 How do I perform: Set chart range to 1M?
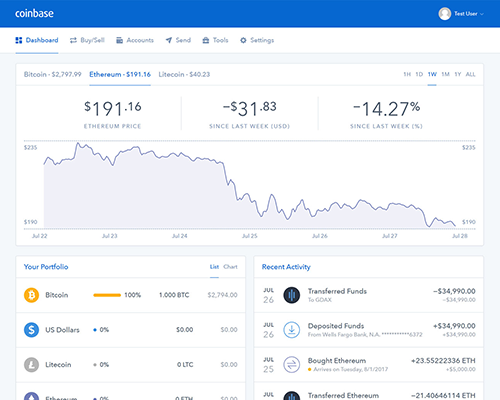coord(445,74)
